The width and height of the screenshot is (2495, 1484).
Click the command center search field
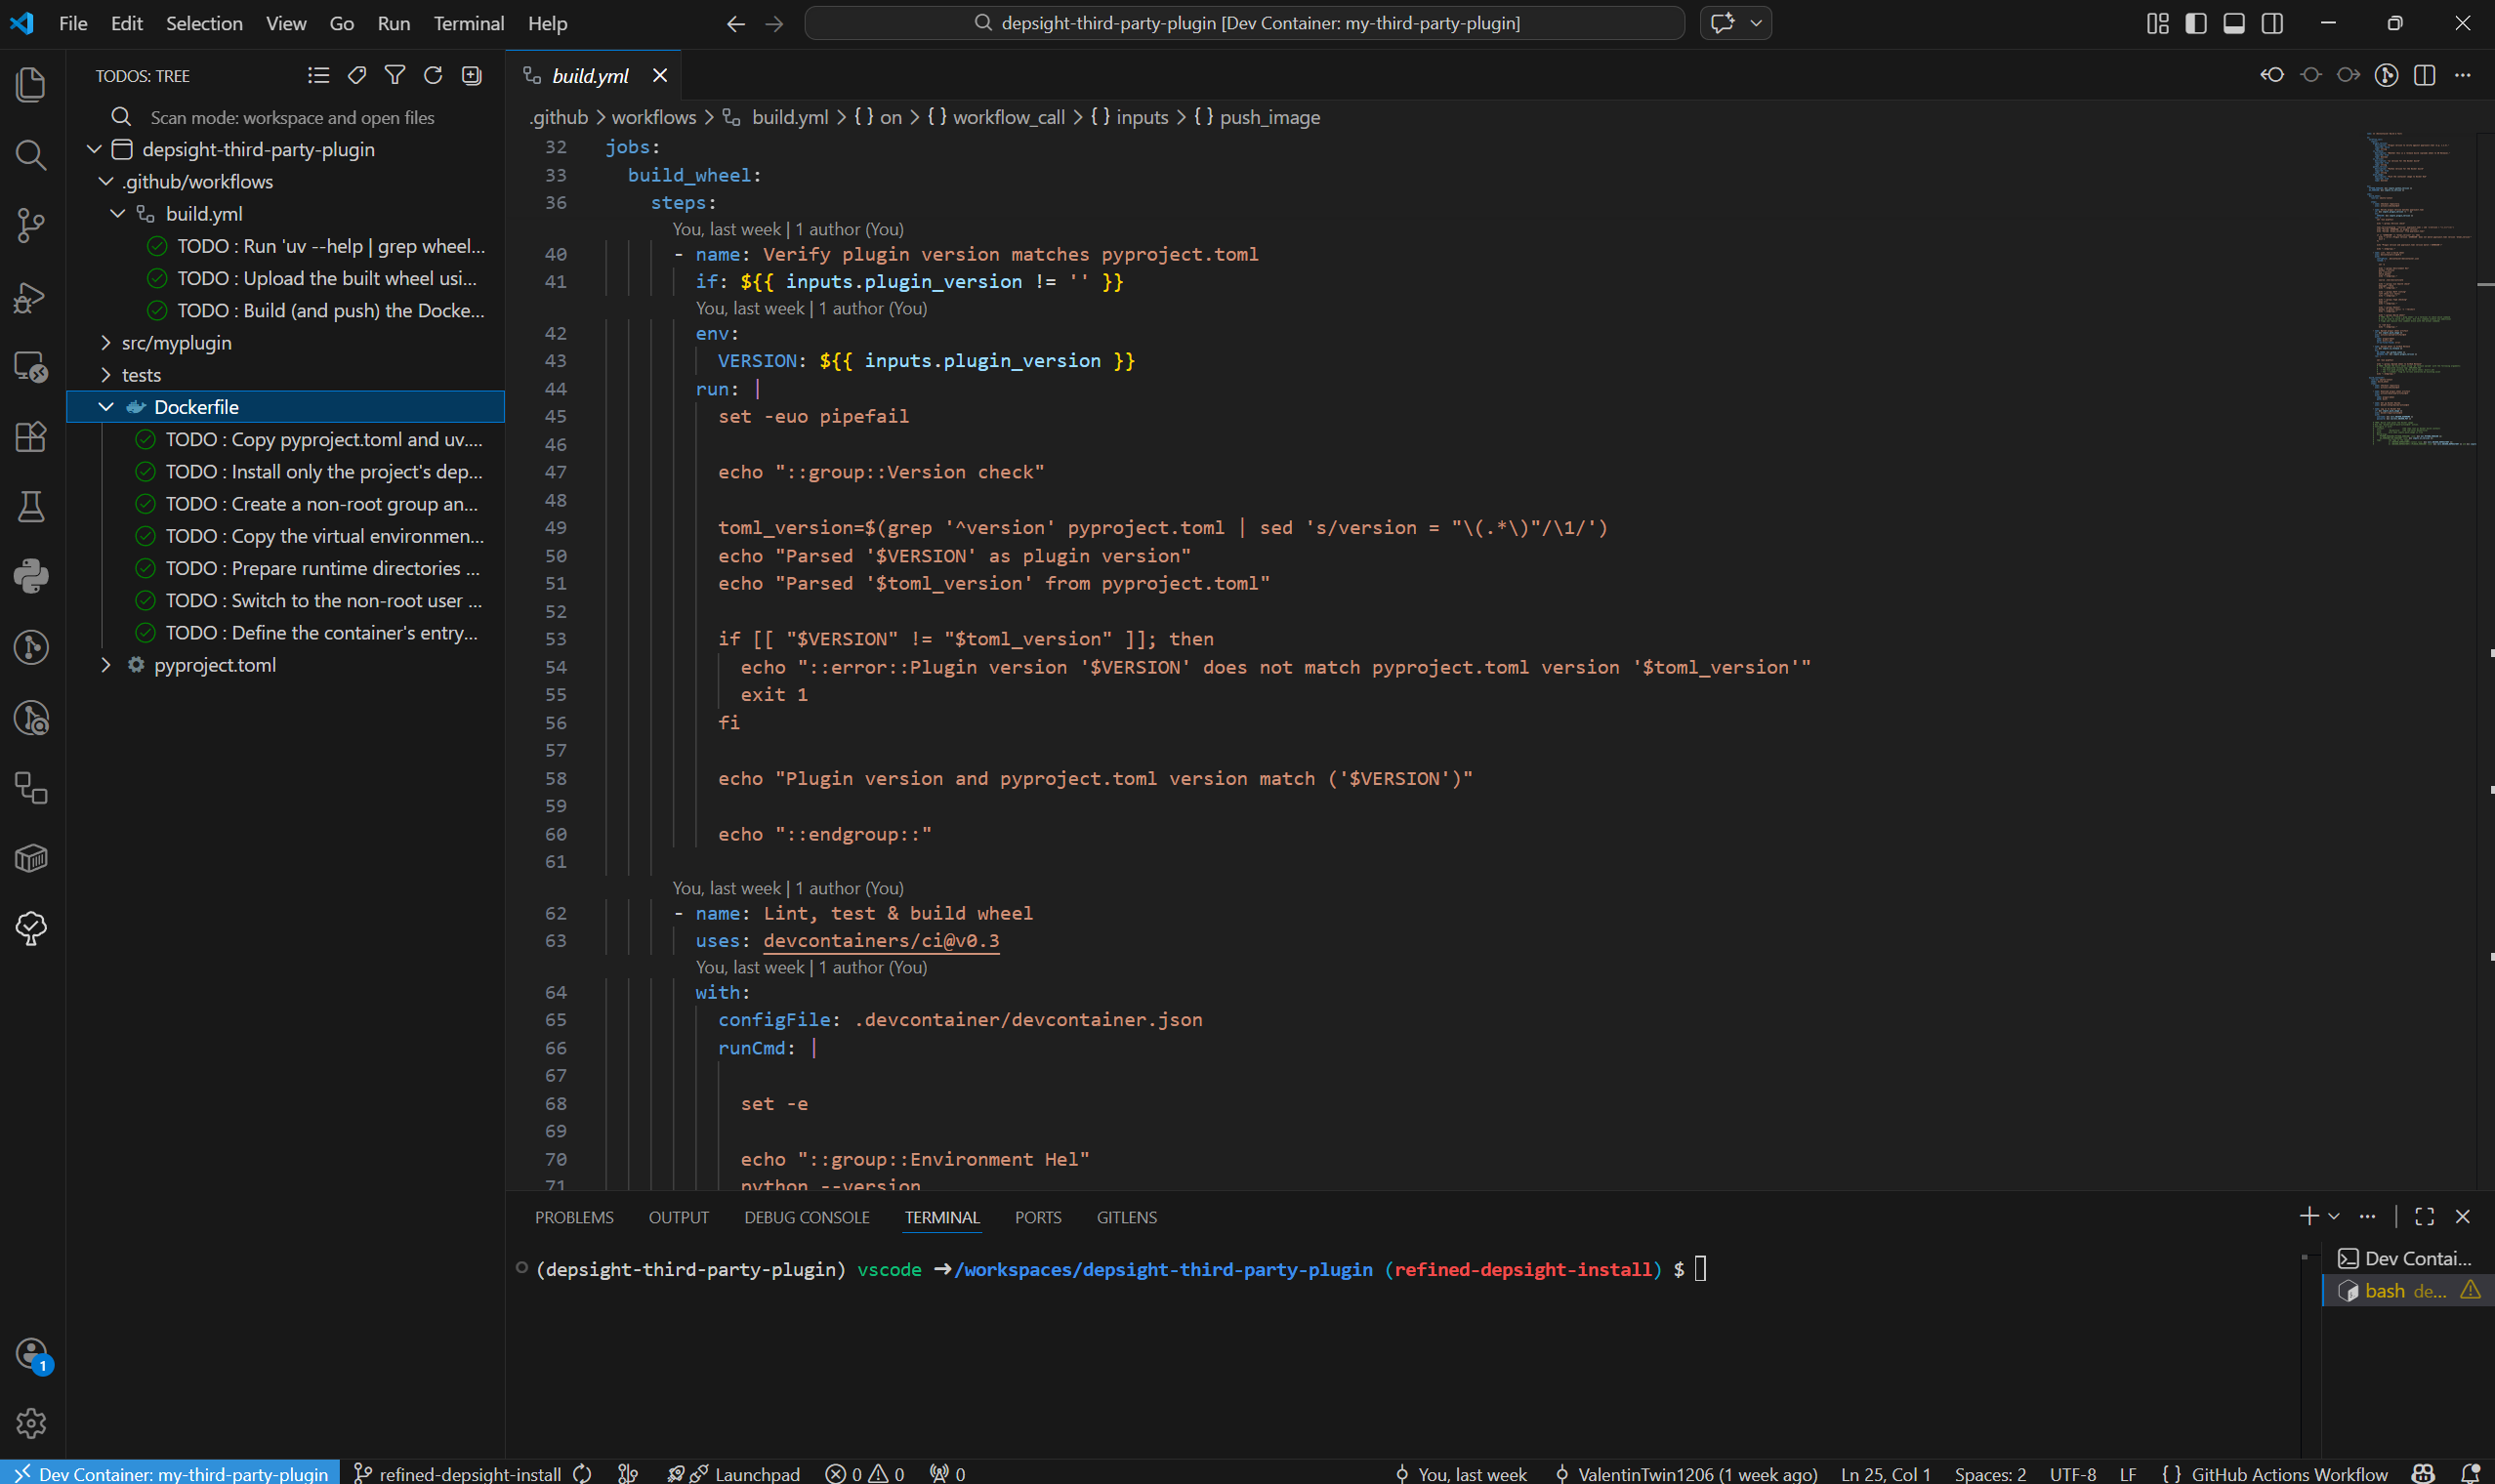click(x=1244, y=23)
